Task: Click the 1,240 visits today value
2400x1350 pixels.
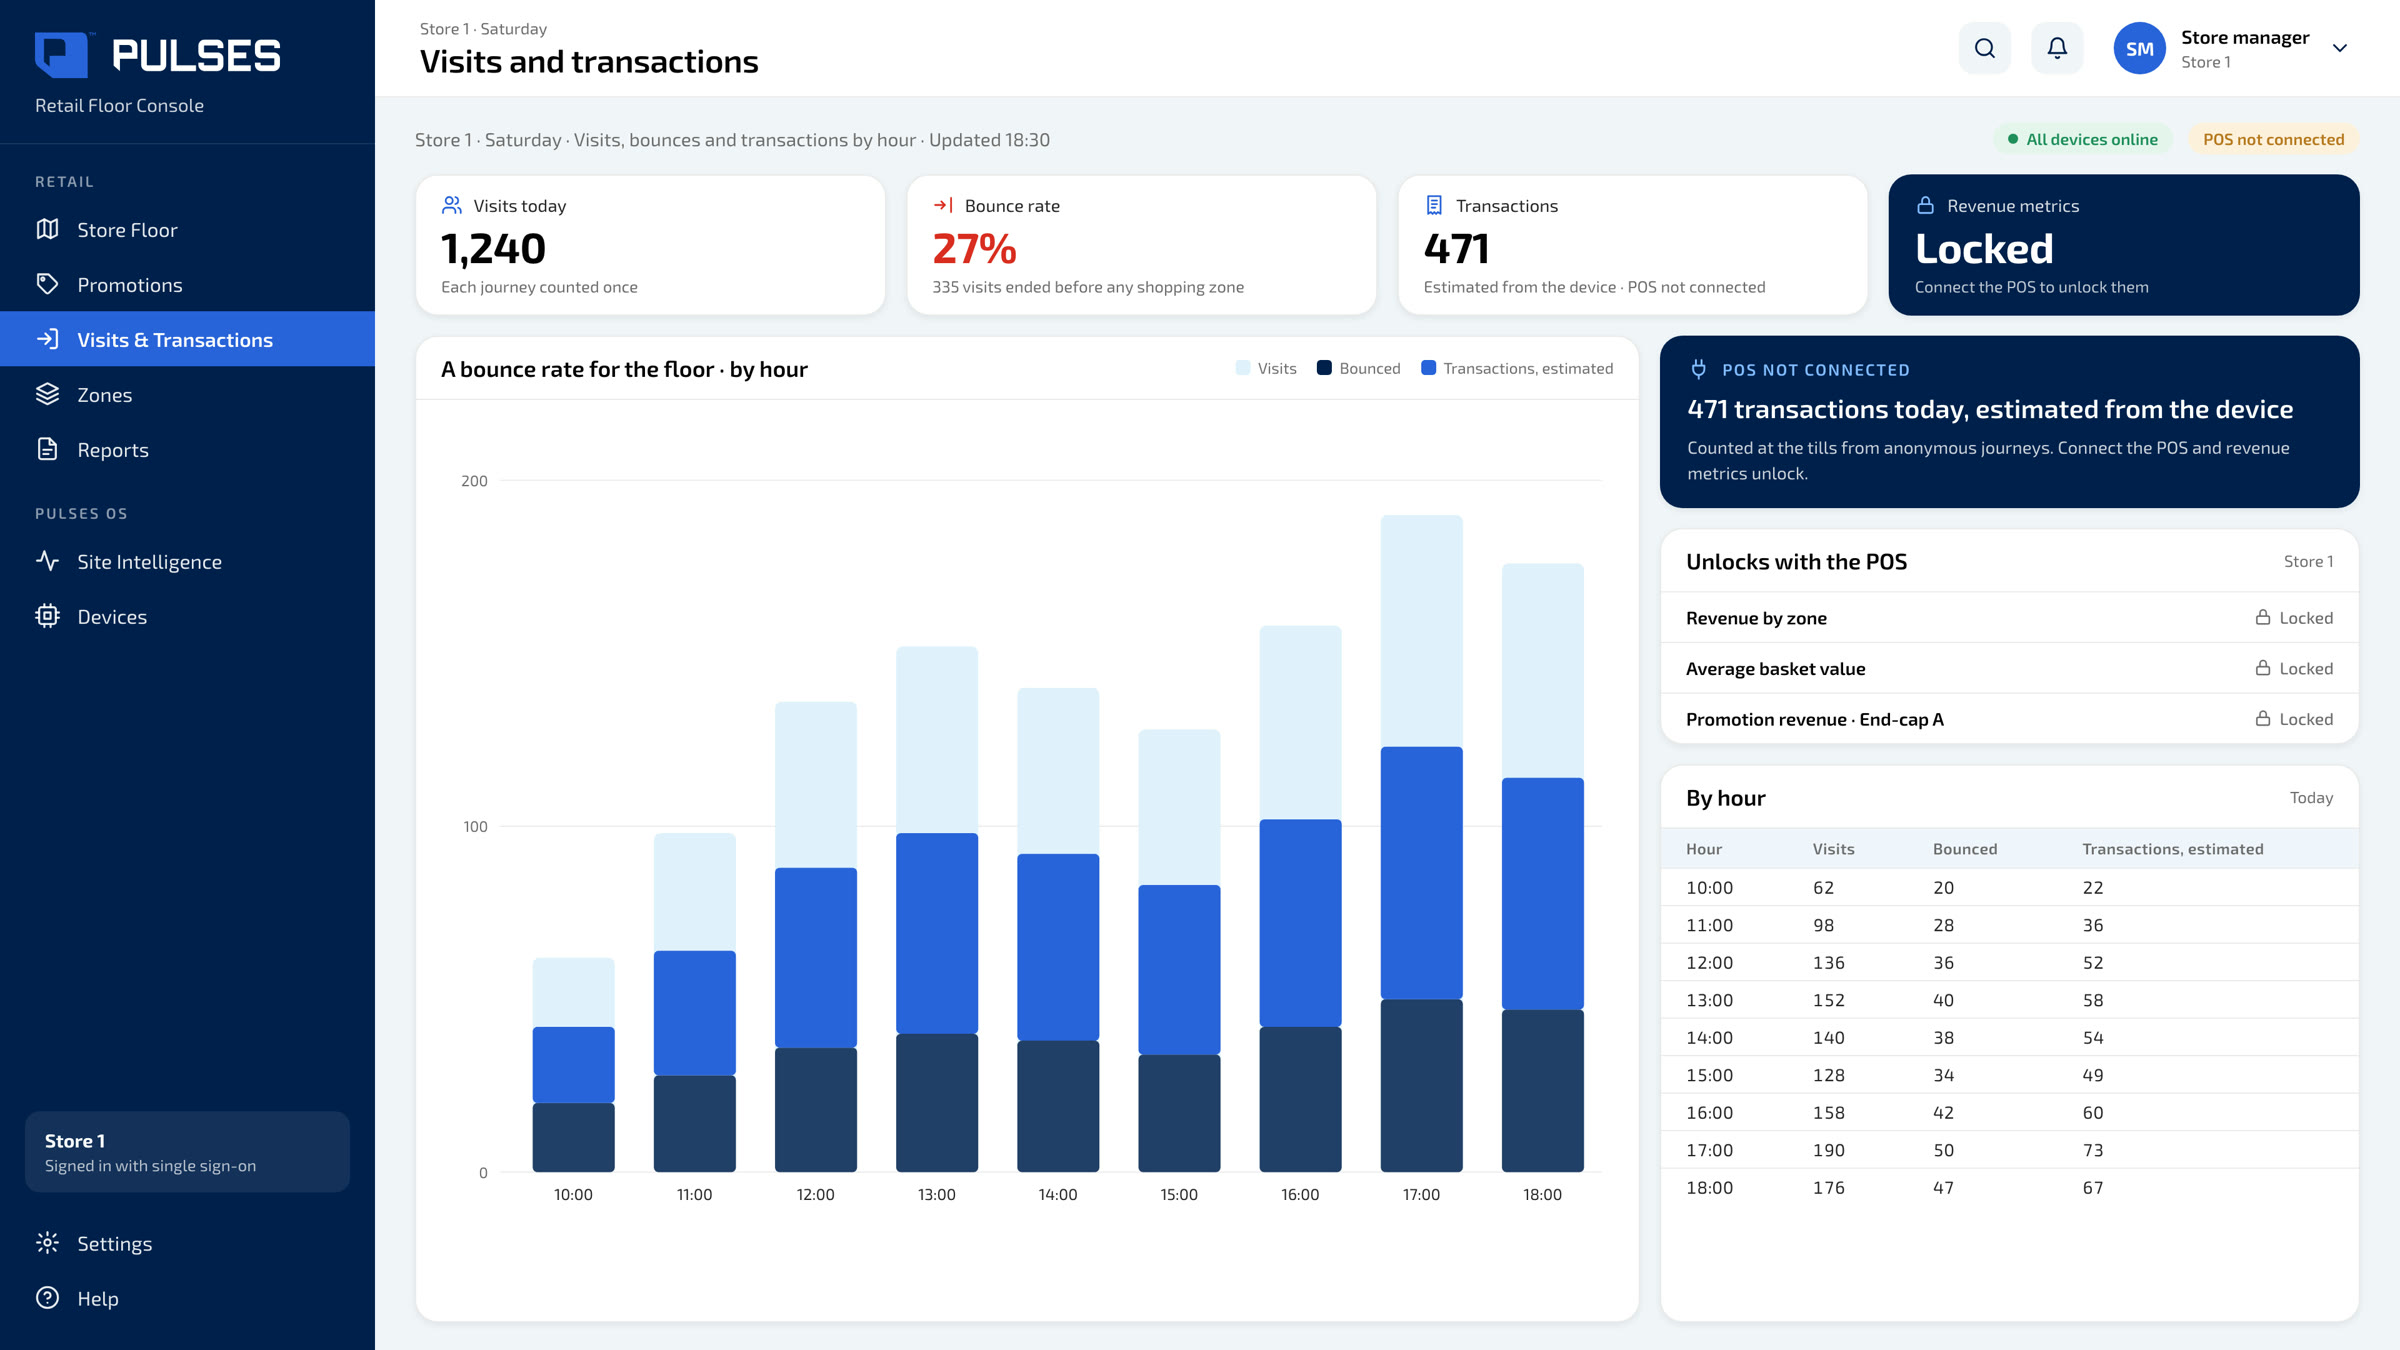Action: tap(493, 249)
